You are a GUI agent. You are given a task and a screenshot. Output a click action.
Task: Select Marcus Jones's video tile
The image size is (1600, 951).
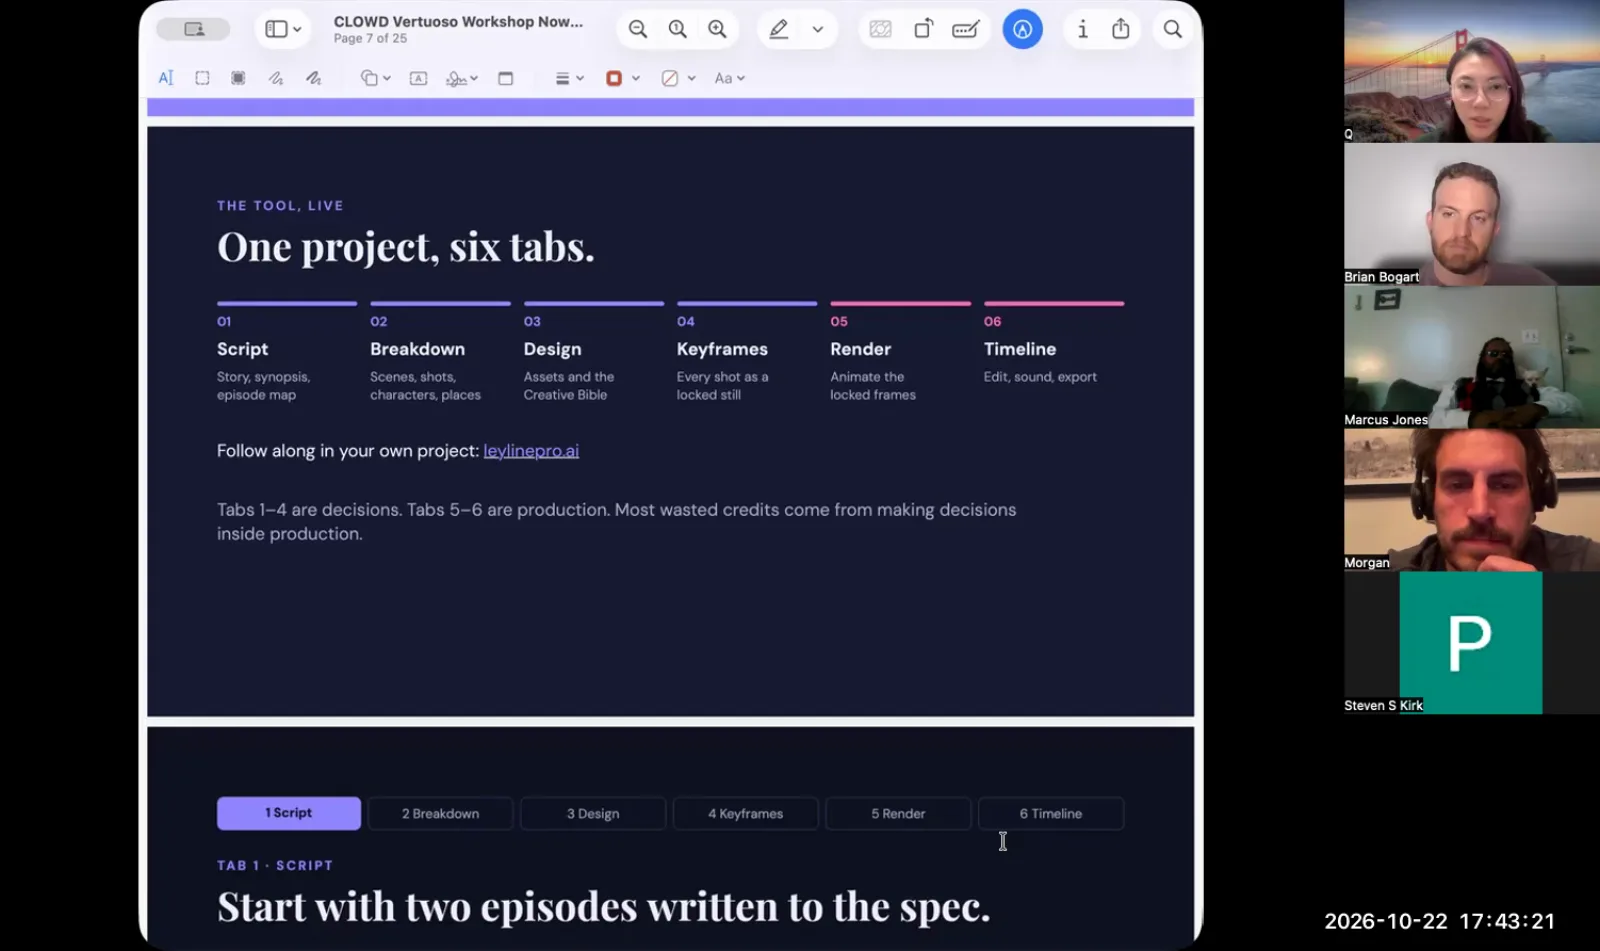pyautogui.click(x=1472, y=357)
